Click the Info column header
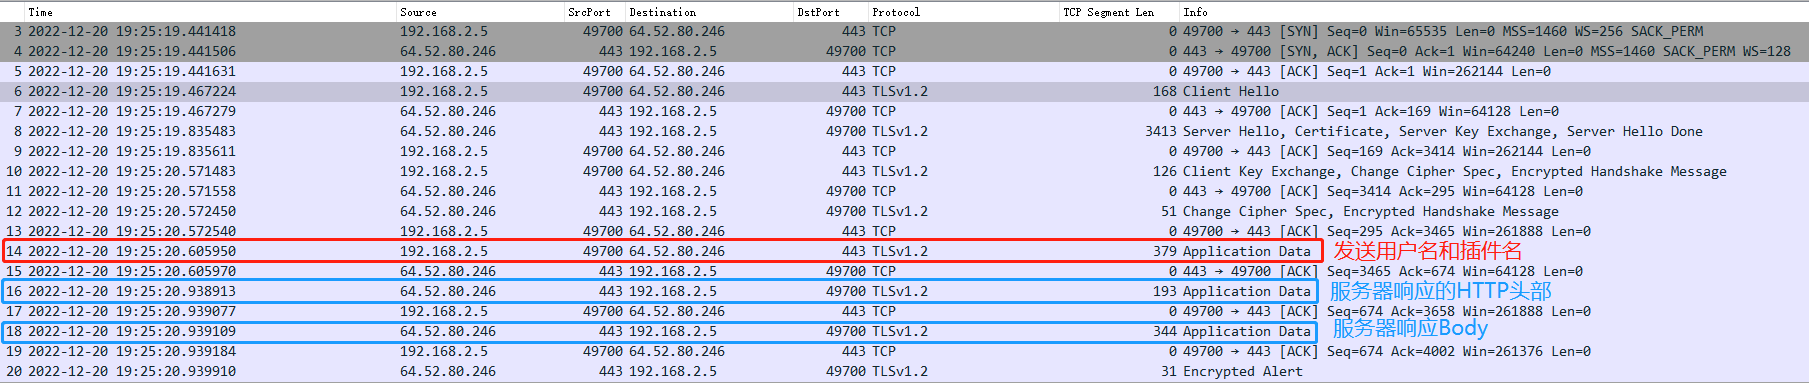Image resolution: width=1809 pixels, height=383 pixels. click(1195, 12)
